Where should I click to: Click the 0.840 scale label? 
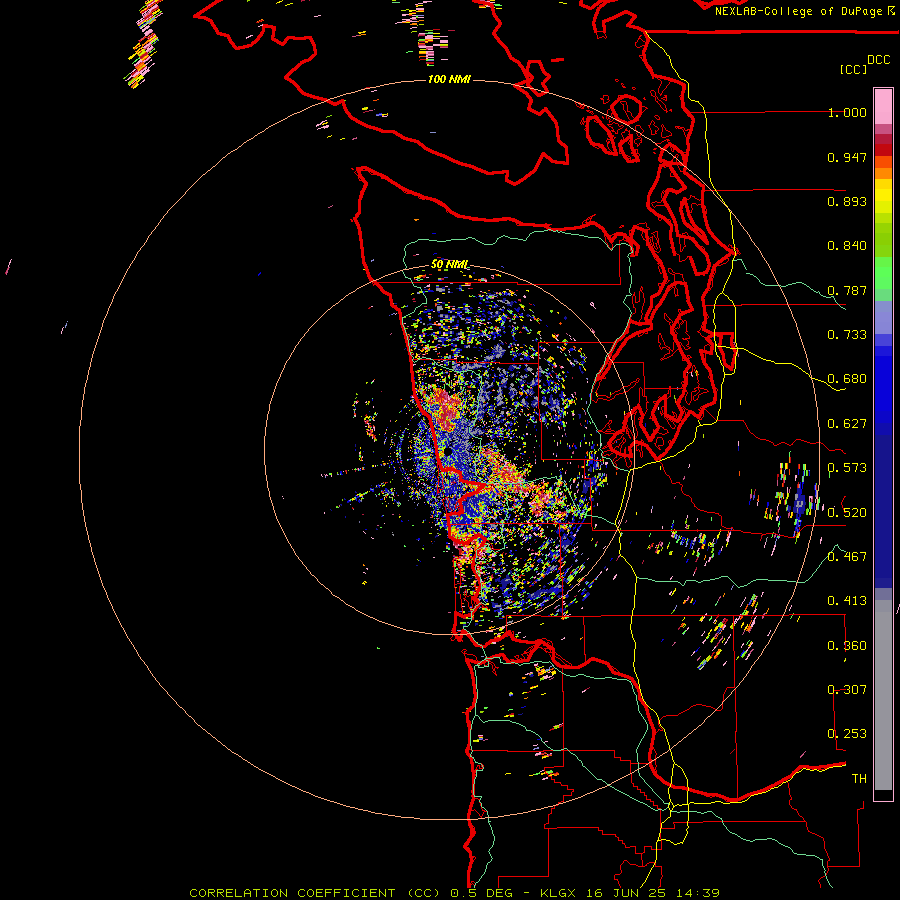tap(847, 246)
